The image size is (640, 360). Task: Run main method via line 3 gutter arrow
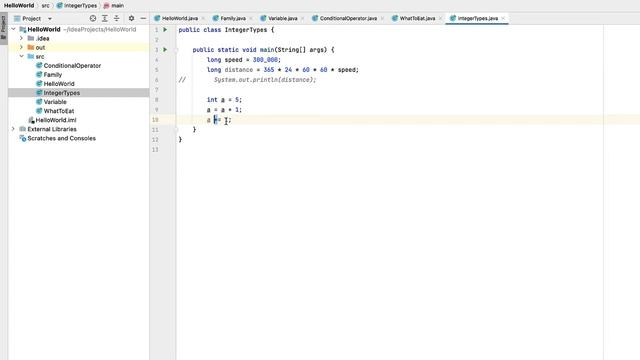click(x=165, y=50)
